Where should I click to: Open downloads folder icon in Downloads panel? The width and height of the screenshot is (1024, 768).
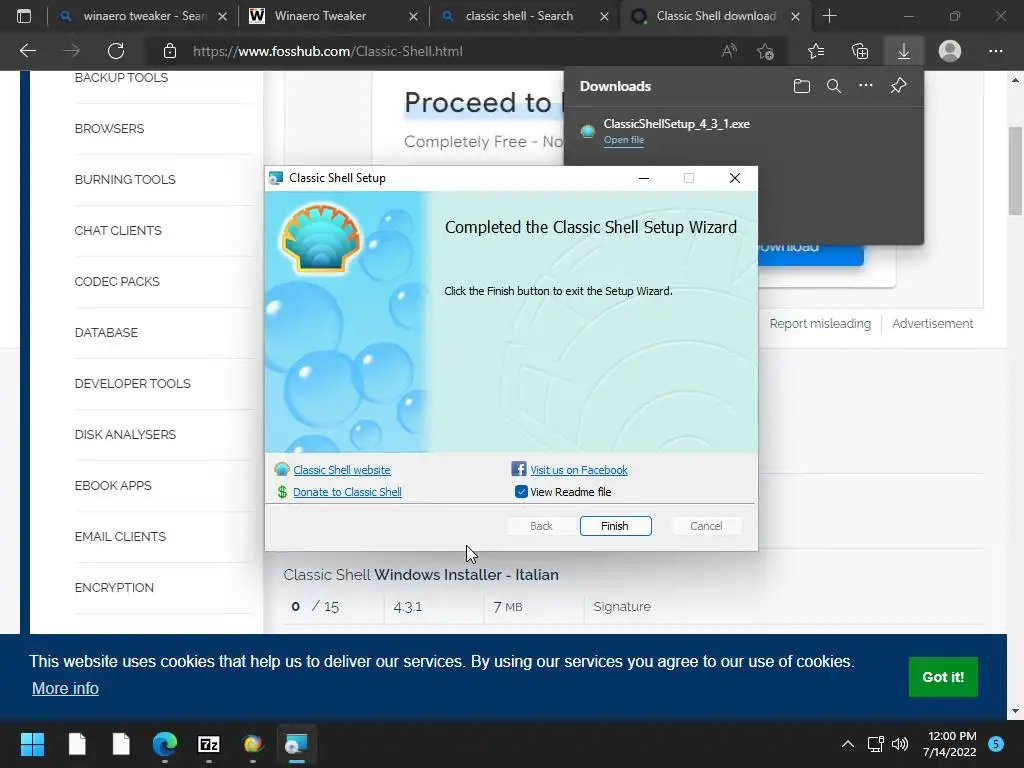pos(802,86)
